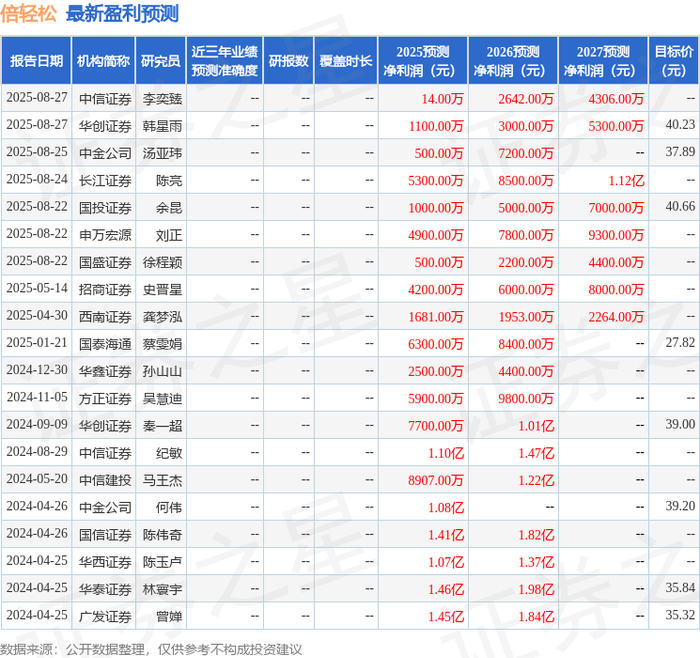Click the 1.82亿 forecast value

(536, 535)
